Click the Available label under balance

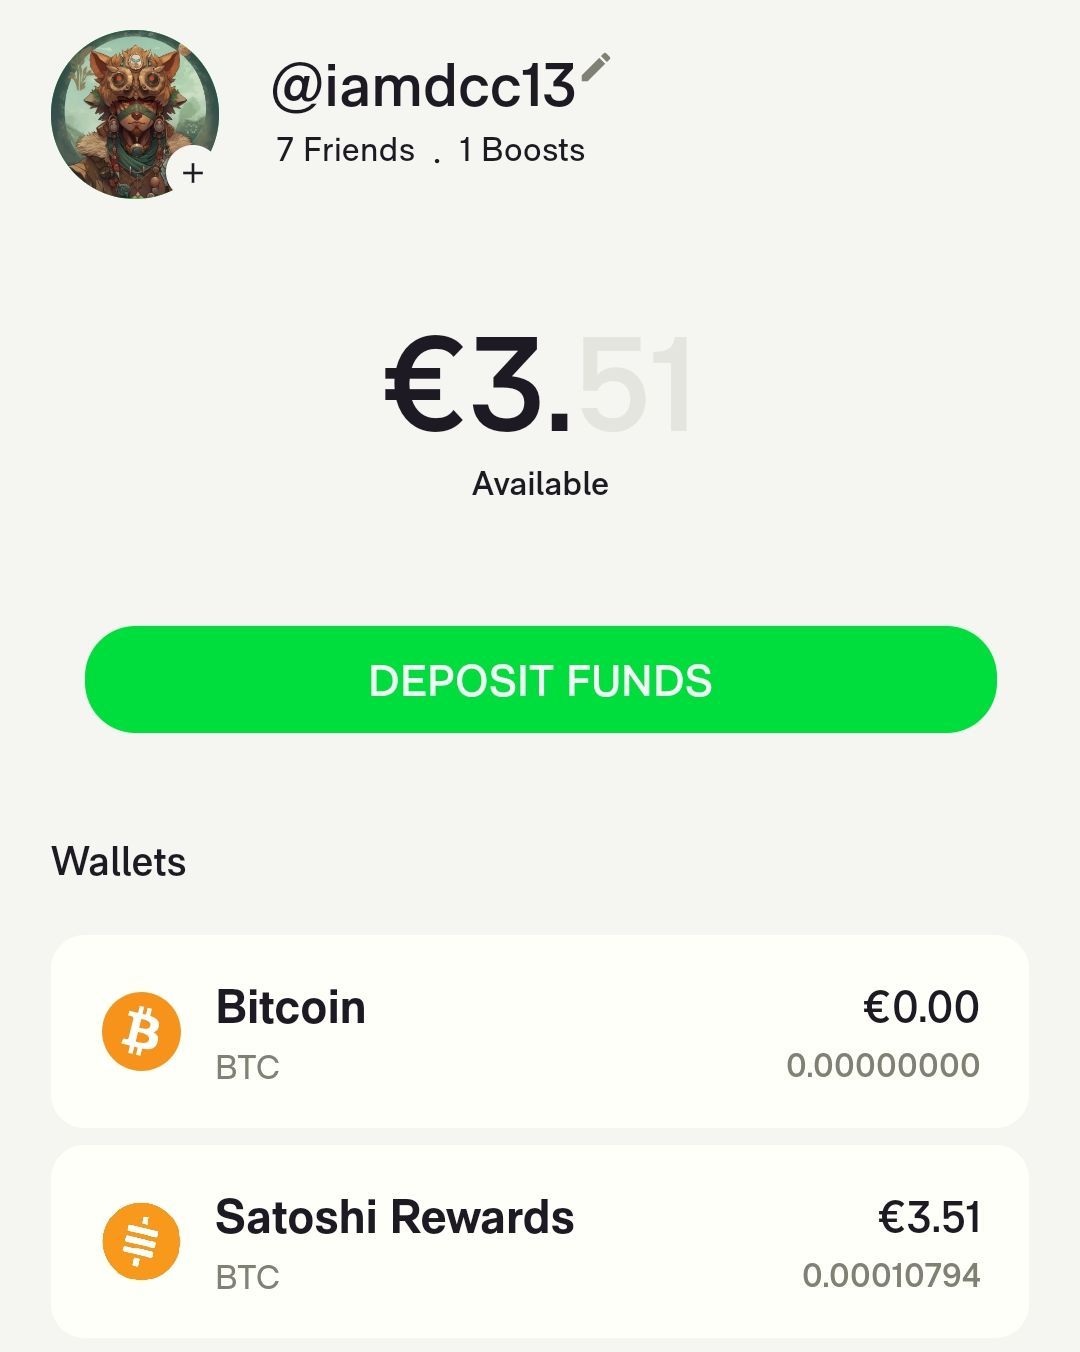point(540,484)
